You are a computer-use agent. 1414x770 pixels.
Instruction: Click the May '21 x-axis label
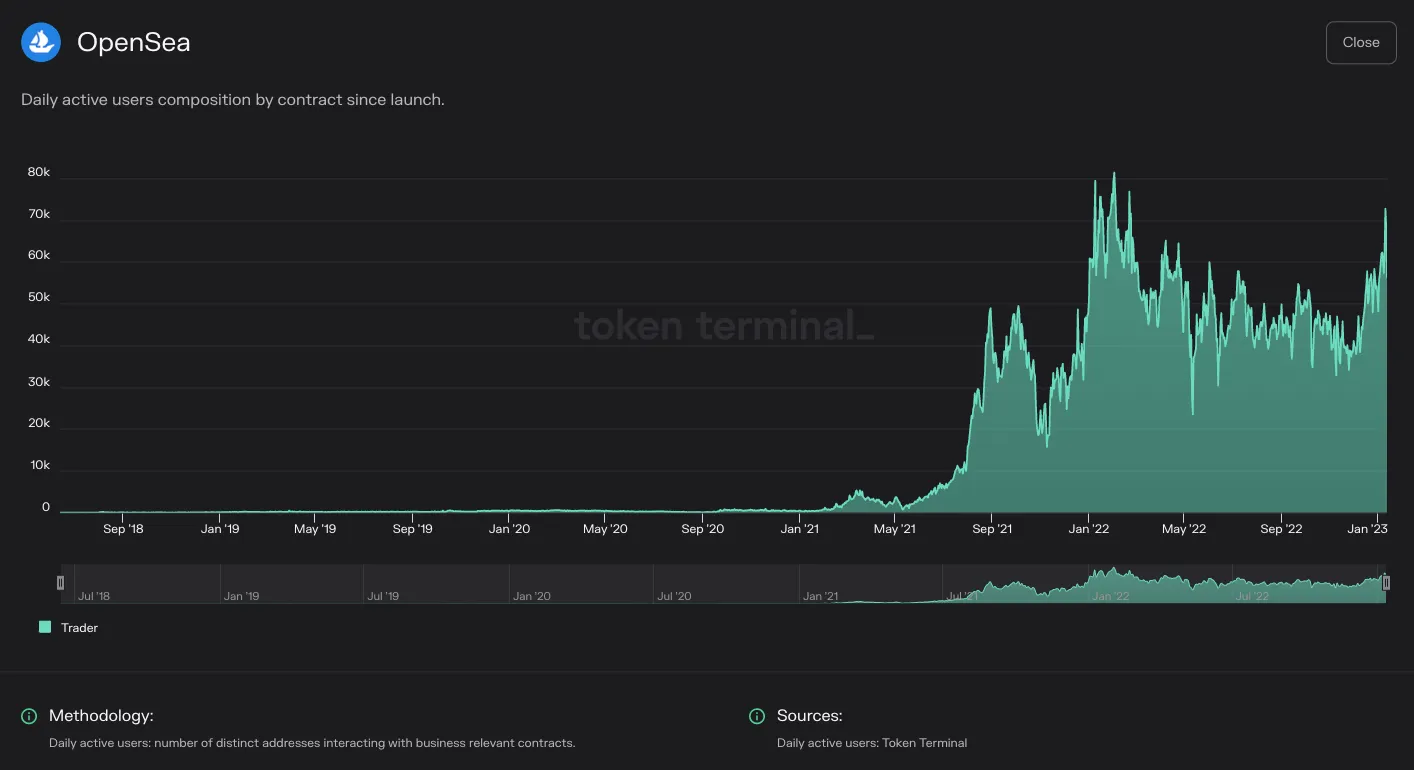(894, 529)
